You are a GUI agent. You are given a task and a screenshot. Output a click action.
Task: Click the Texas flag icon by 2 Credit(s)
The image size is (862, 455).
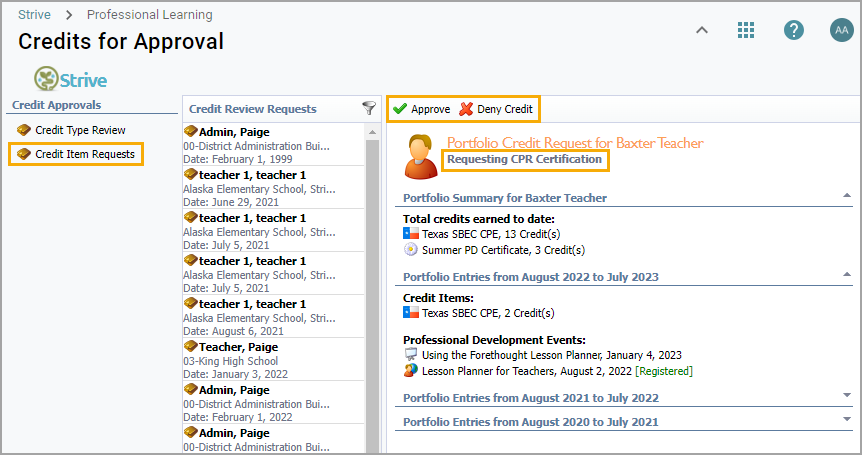point(411,313)
